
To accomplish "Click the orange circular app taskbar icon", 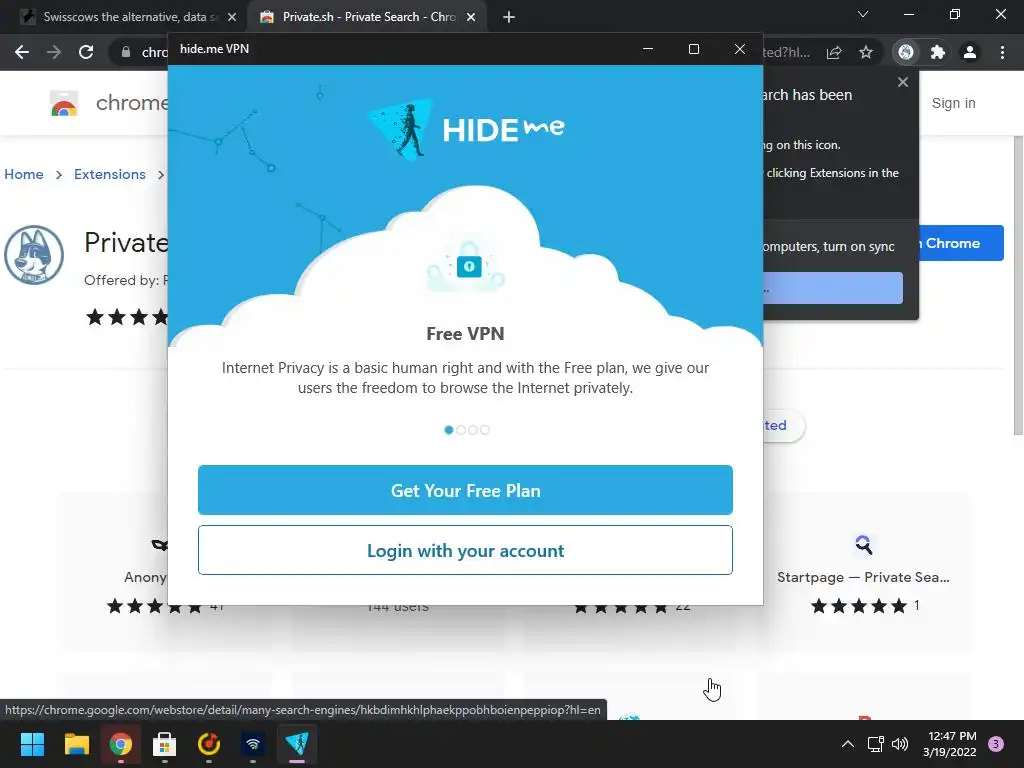I will tap(209, 744).
